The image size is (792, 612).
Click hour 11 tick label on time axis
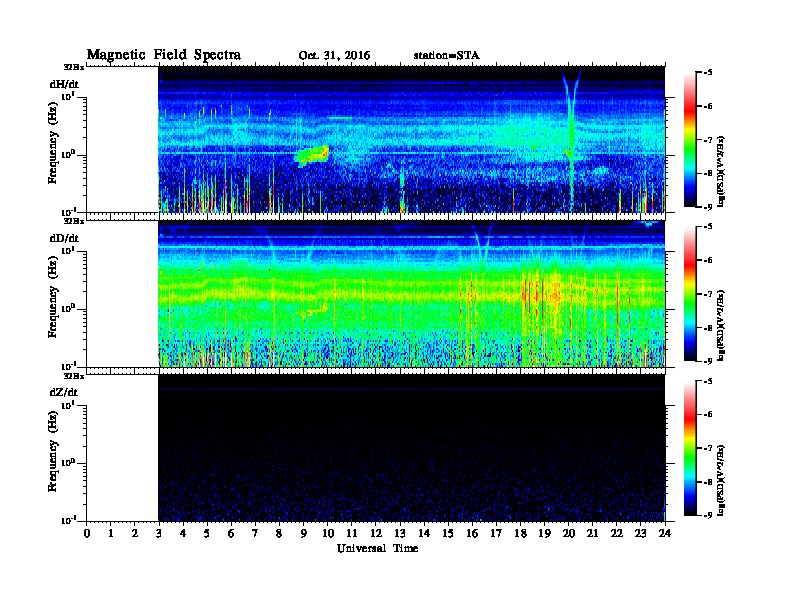coord(352,534)
